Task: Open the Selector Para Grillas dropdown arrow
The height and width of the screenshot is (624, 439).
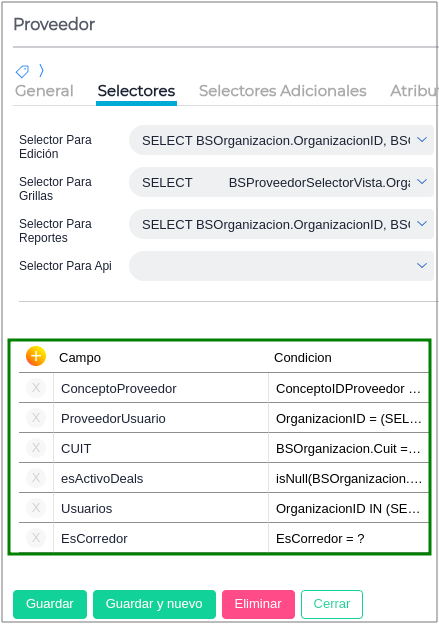Action: 422,182
